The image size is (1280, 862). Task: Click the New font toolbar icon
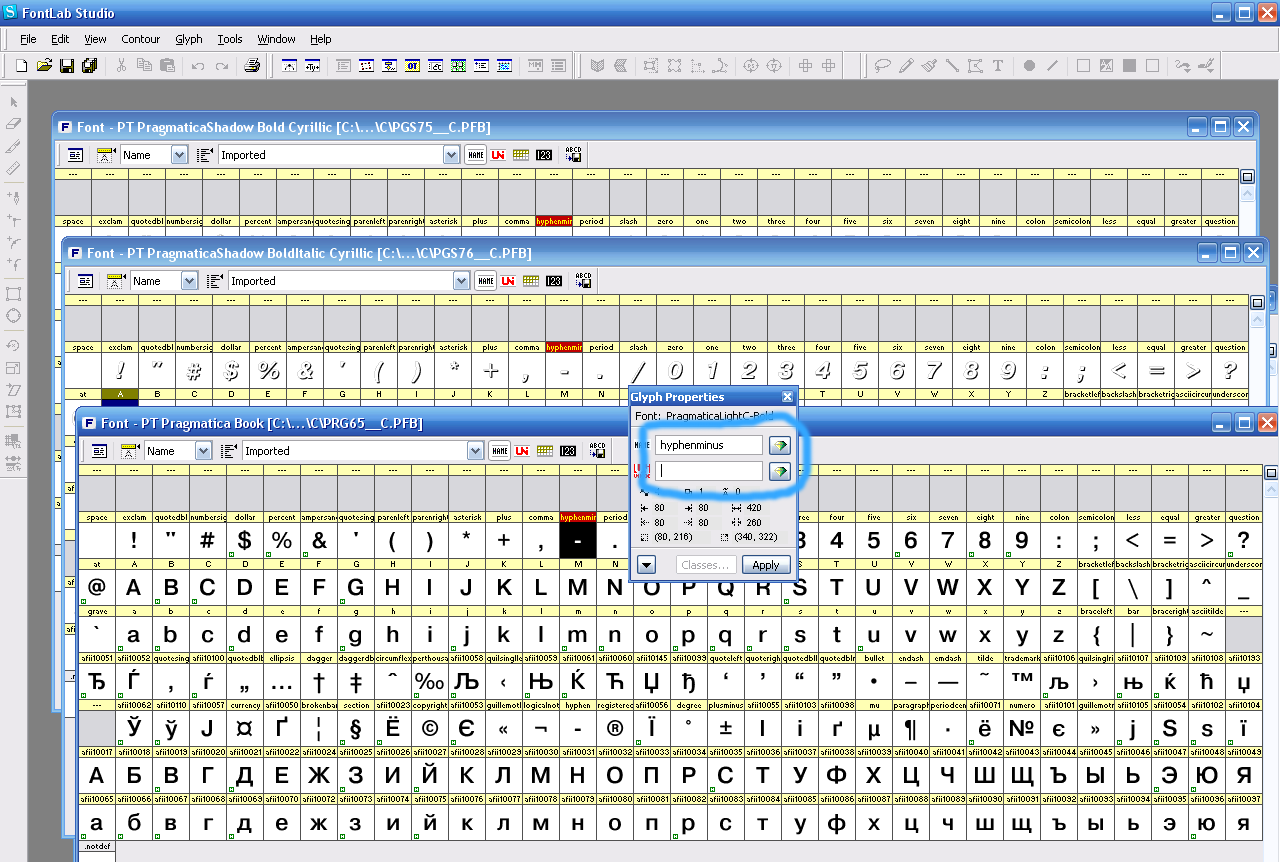coord(22,66)
